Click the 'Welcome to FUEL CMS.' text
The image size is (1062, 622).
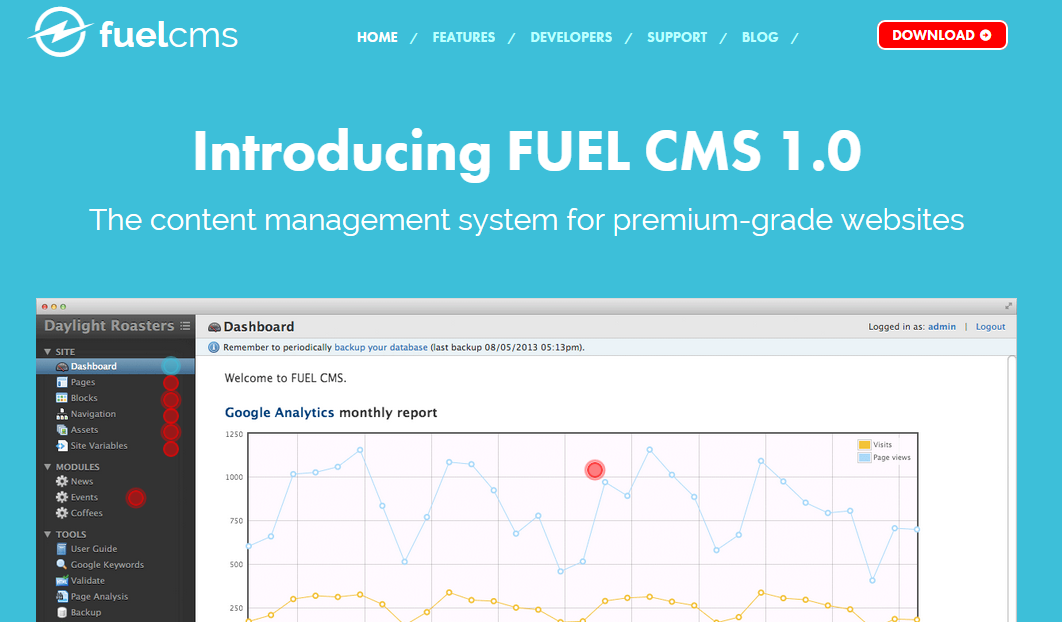coord(285,378)
